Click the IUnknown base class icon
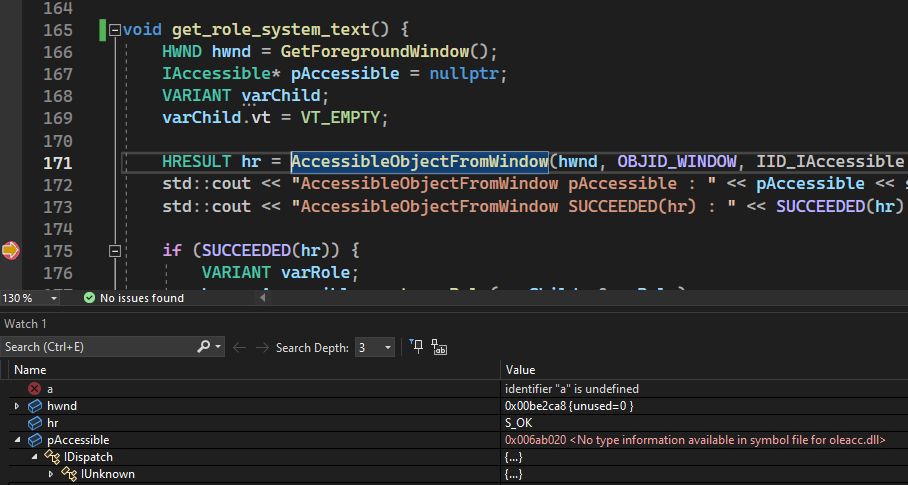 pos(69,474)
